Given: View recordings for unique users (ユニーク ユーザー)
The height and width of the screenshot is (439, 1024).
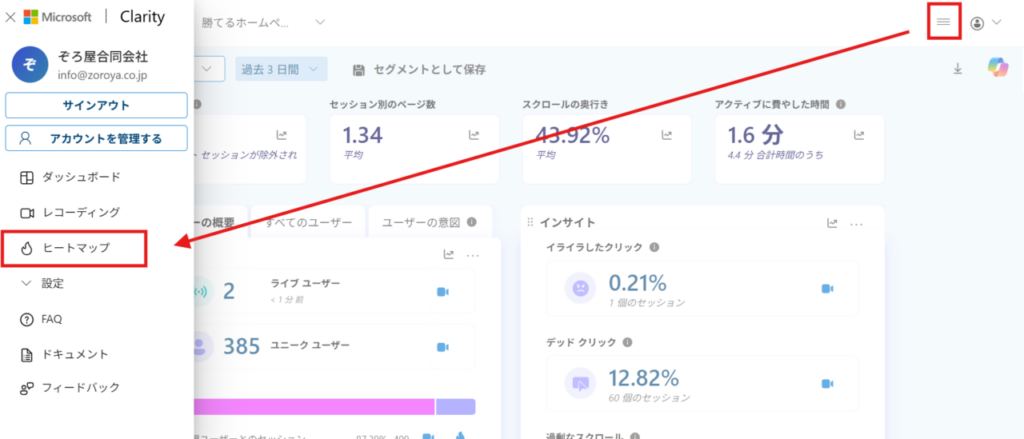Looking at the screenshot, I should (x=442, y=346).
